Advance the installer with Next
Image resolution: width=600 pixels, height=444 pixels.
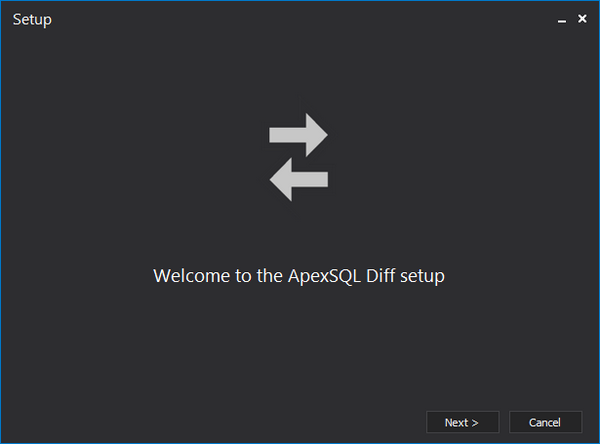[462, 422]
